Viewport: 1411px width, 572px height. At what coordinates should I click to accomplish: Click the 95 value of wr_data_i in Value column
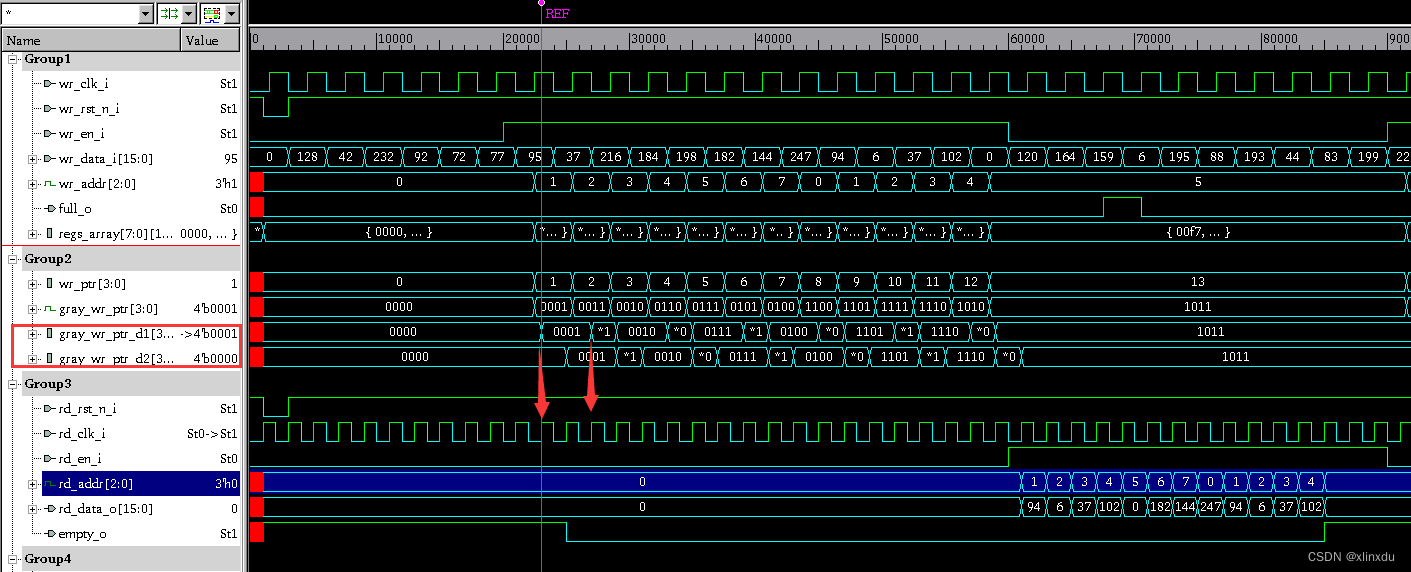230,159
